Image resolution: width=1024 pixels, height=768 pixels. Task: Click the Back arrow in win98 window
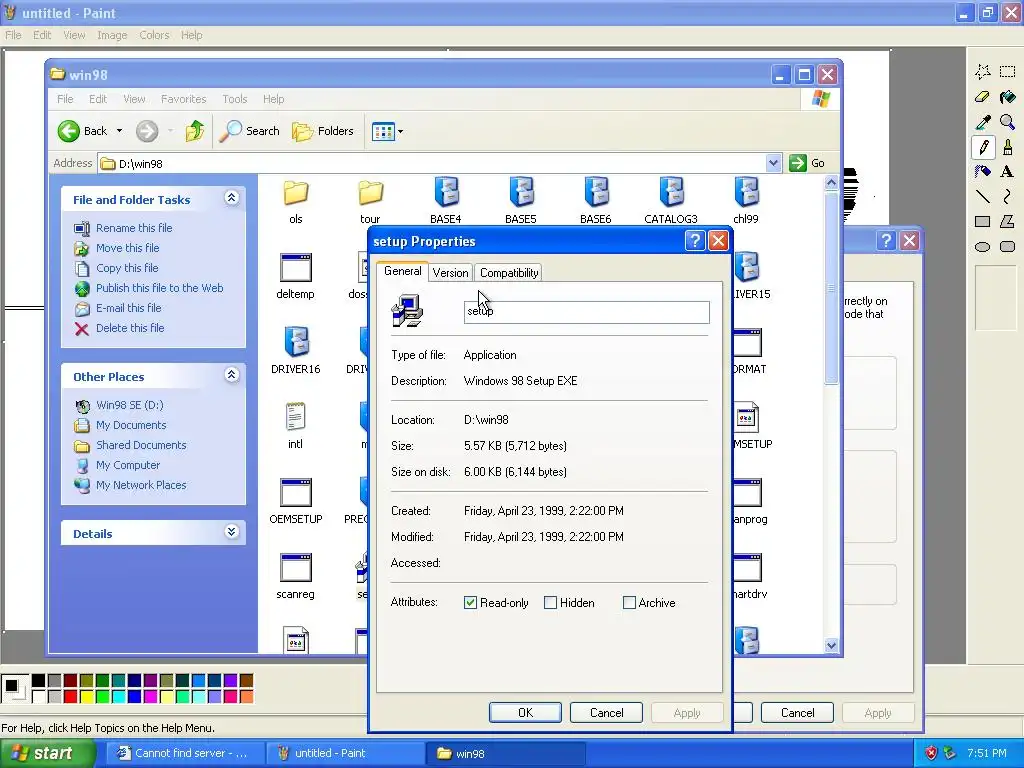tap(69, 131)
